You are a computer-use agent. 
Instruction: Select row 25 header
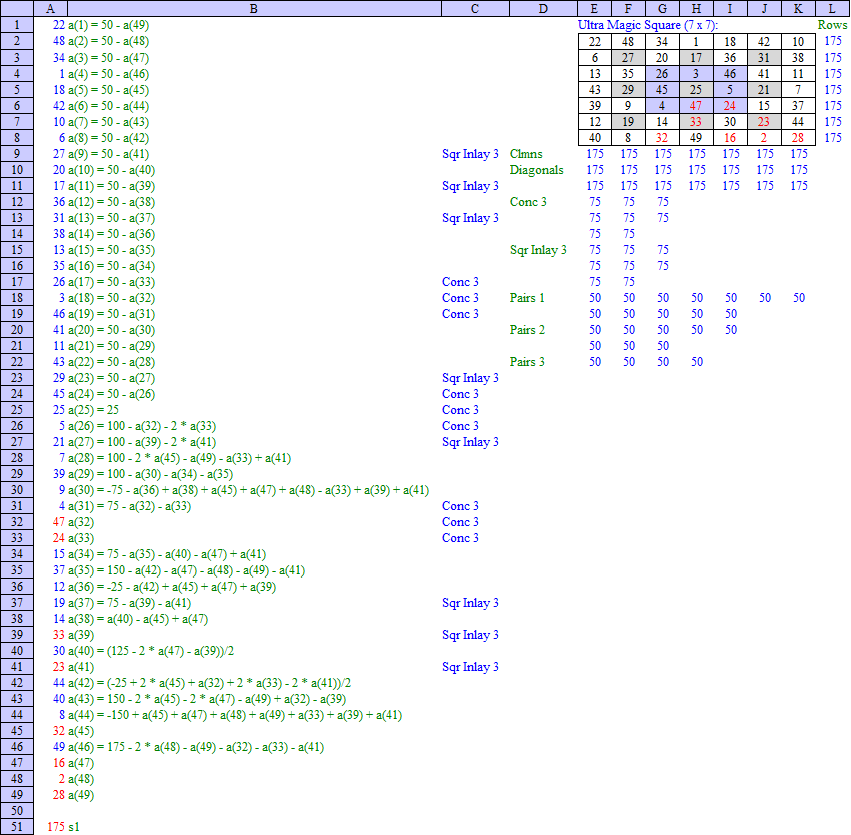pos(17,410)
